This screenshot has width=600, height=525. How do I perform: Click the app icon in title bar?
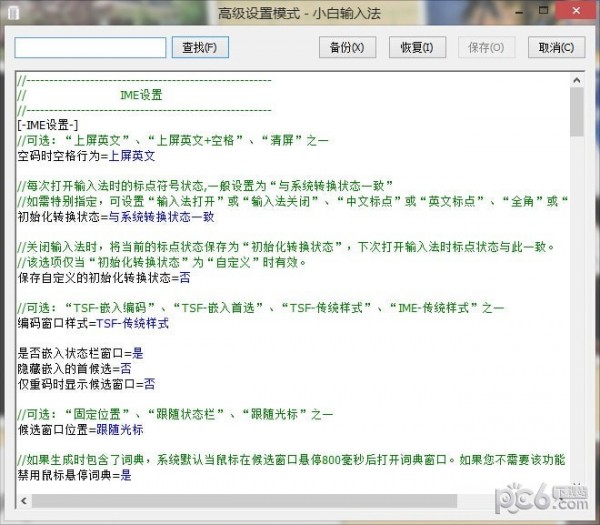point(13,13)
